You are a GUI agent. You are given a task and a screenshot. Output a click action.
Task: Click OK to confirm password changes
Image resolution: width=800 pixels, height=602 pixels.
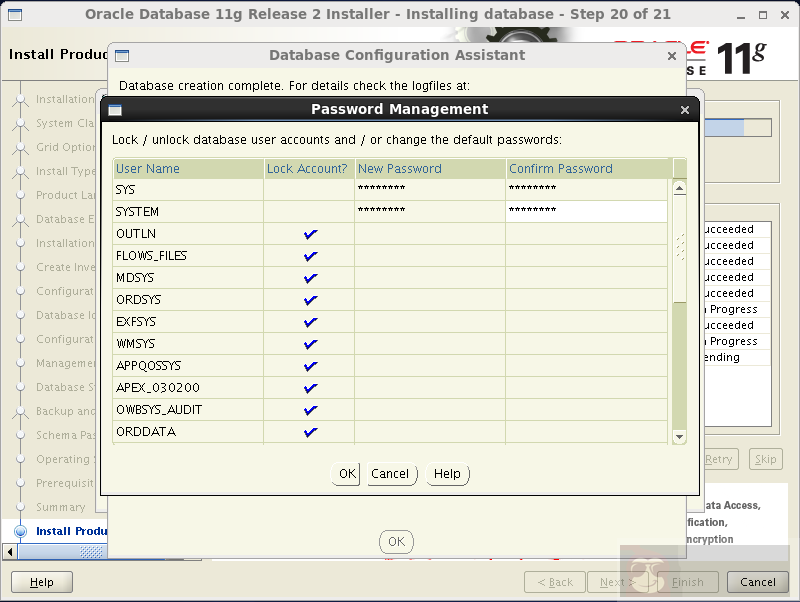pyautogui.click(x=345, y=474)
